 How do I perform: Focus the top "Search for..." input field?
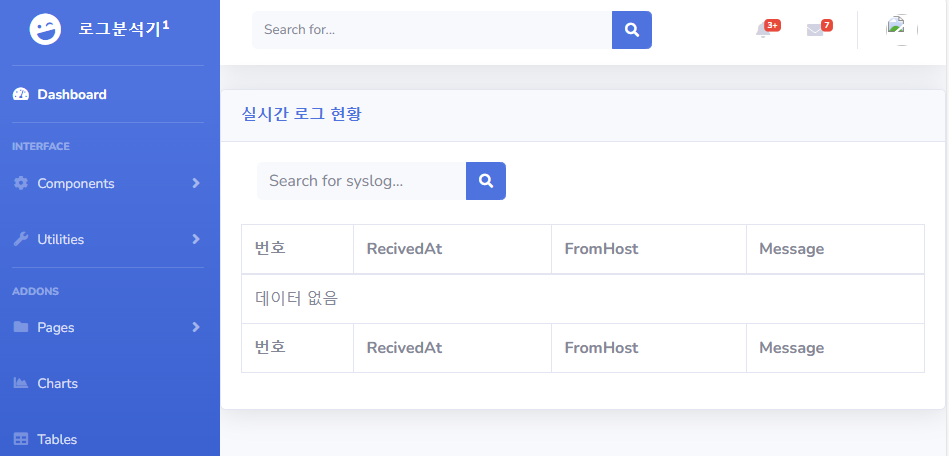coord(432,30)
